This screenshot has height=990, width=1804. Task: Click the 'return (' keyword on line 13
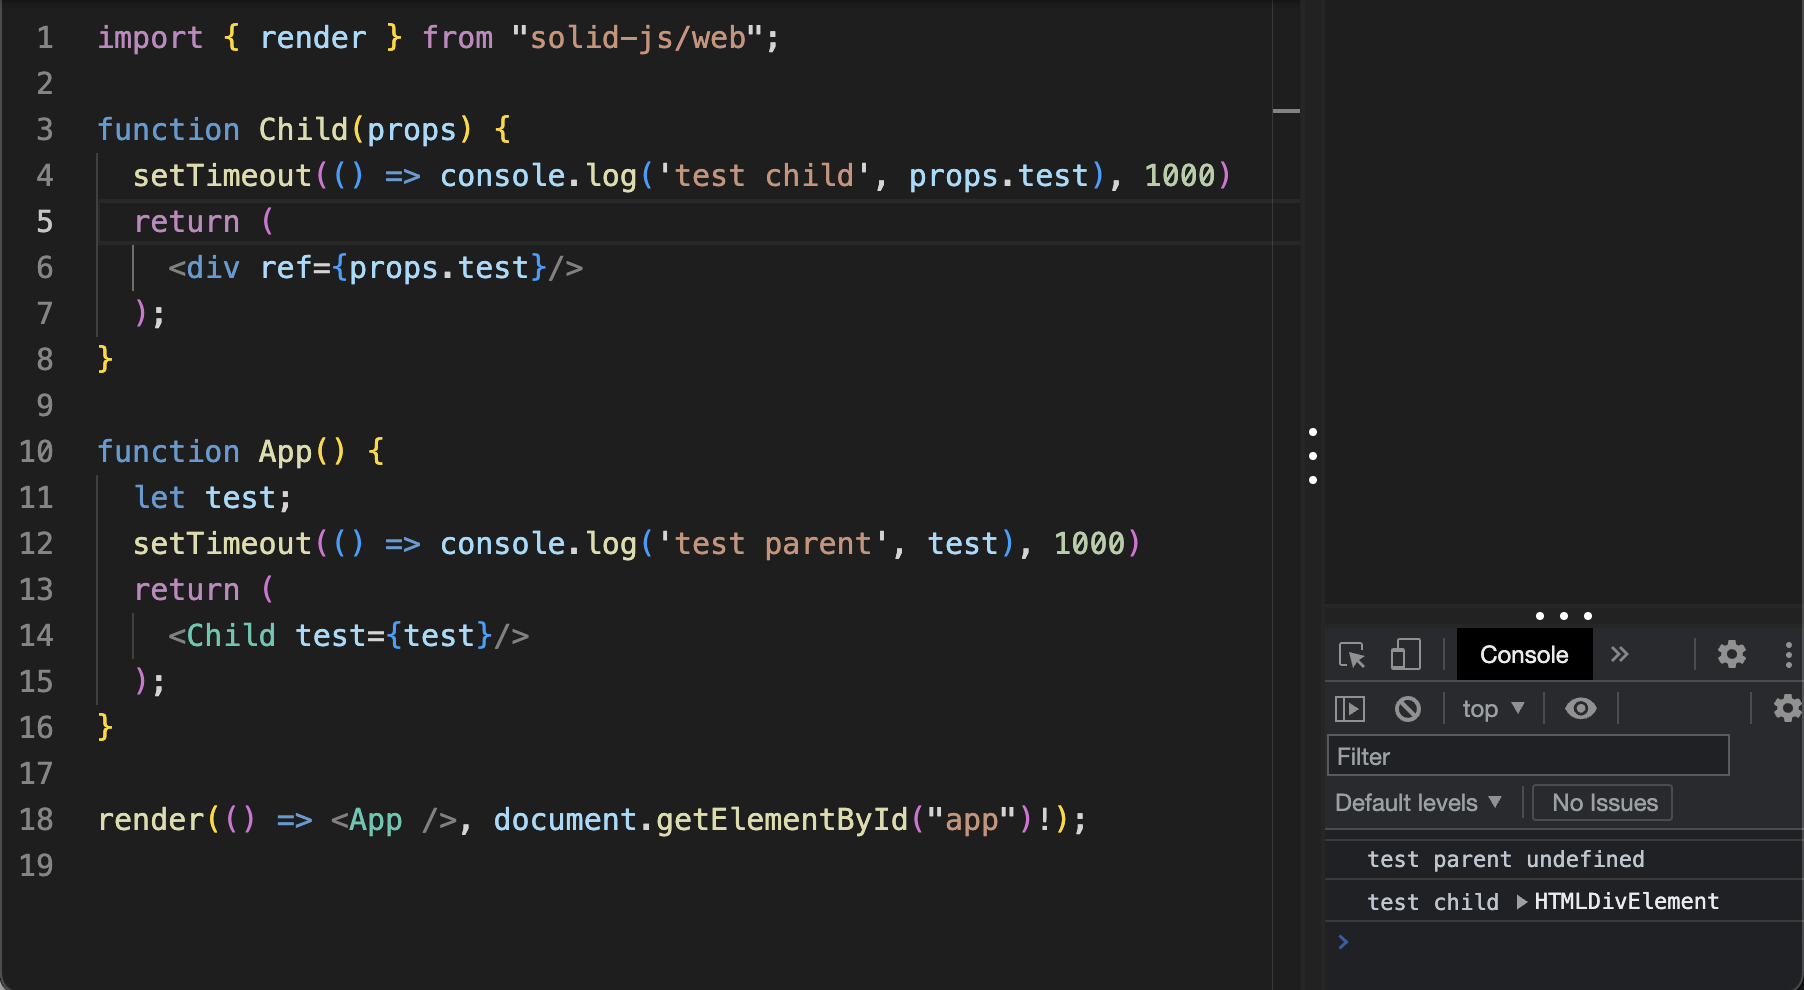tap(204, 590)
